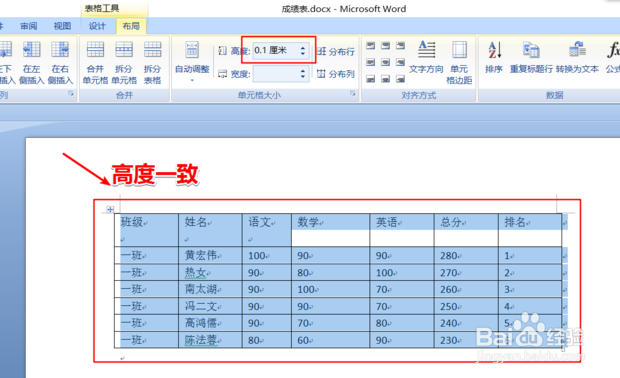Click cell with name 高鸿儒
Image resolution: width=620 pixels, height=378 pixels.
pos(210,323)
